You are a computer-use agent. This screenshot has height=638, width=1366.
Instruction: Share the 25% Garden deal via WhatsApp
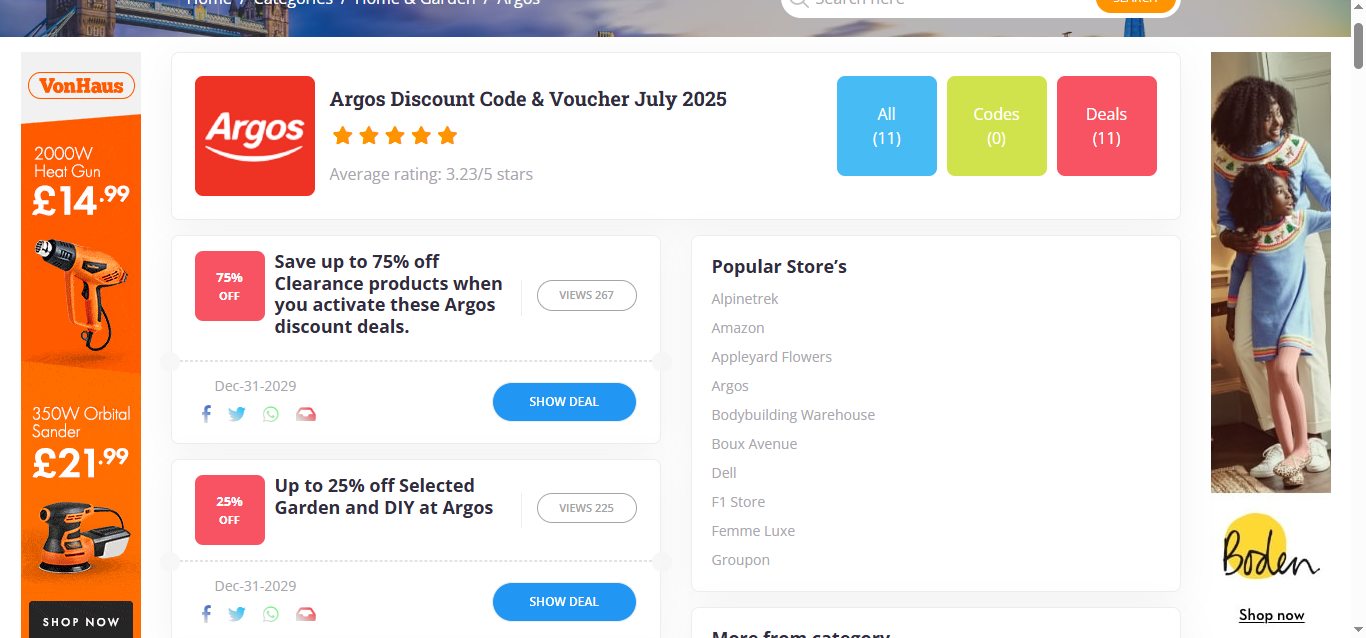(x=271, y=614)
